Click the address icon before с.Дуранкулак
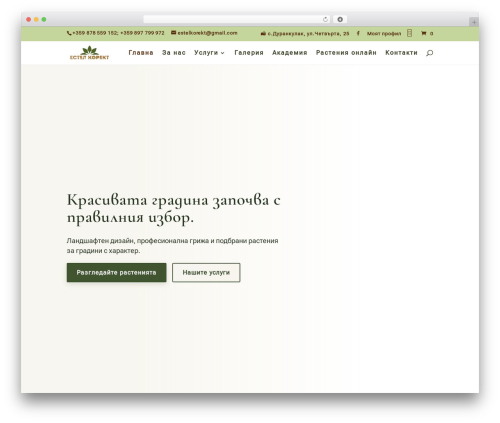Screen dimensions: 500x423 263,33
